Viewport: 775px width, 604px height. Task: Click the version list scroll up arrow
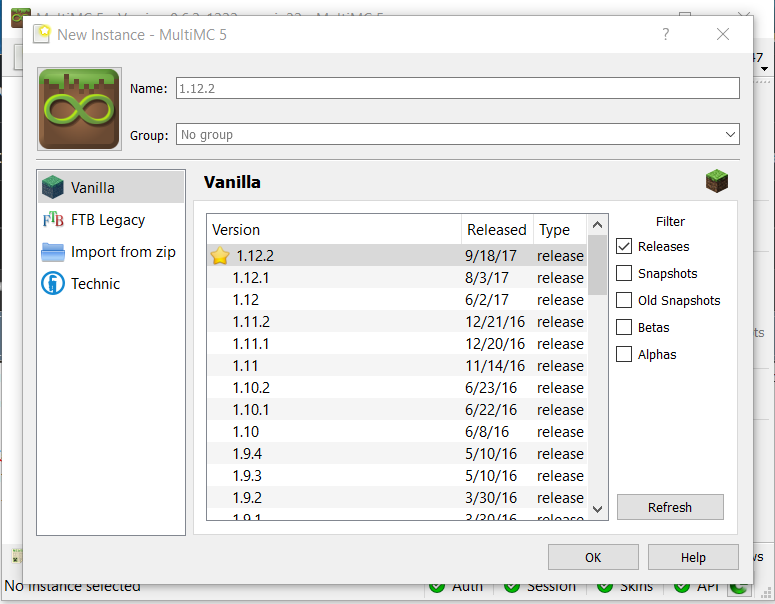[x=597, y=225]
